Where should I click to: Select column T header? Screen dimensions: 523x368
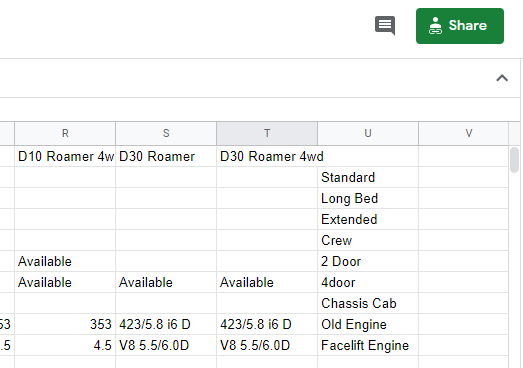267,133
